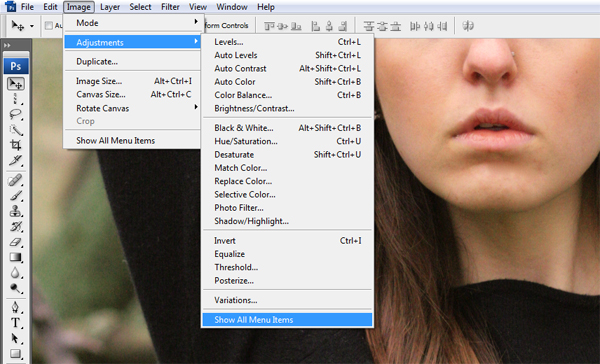Image resolution: width=600 pixels, height=364 pixels.
Task: Choose Color Balance...
Action: [x=287, y=95]
